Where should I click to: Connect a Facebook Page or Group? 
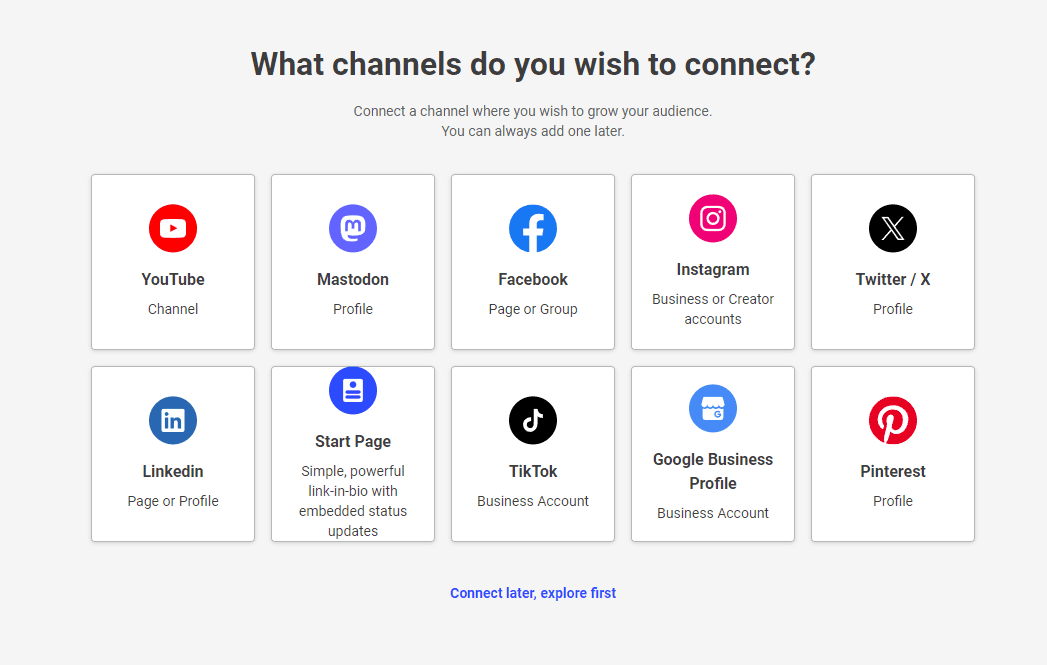(x=532, y=262)
